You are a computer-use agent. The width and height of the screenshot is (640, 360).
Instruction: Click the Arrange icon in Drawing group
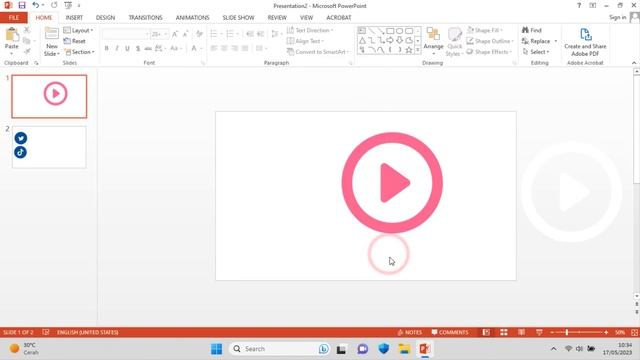pos(433,34)
